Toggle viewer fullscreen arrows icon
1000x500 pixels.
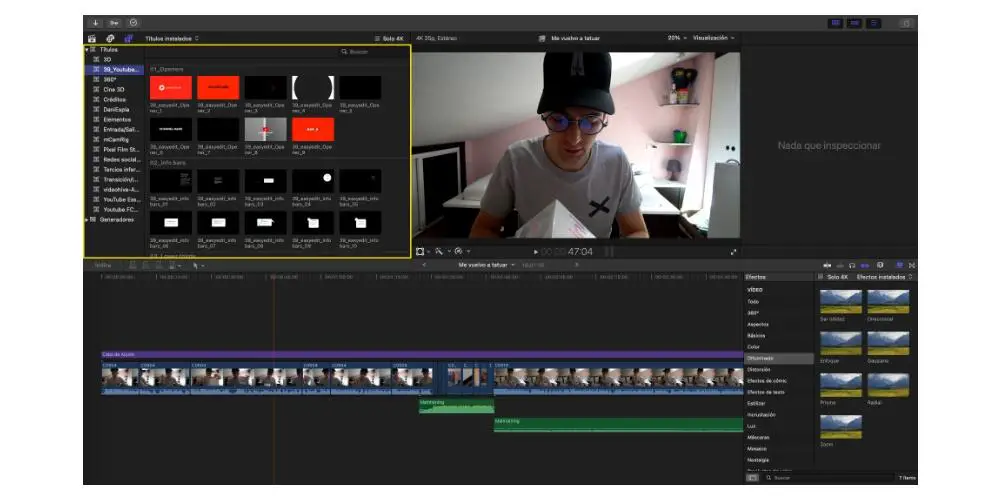pos(734,252)
